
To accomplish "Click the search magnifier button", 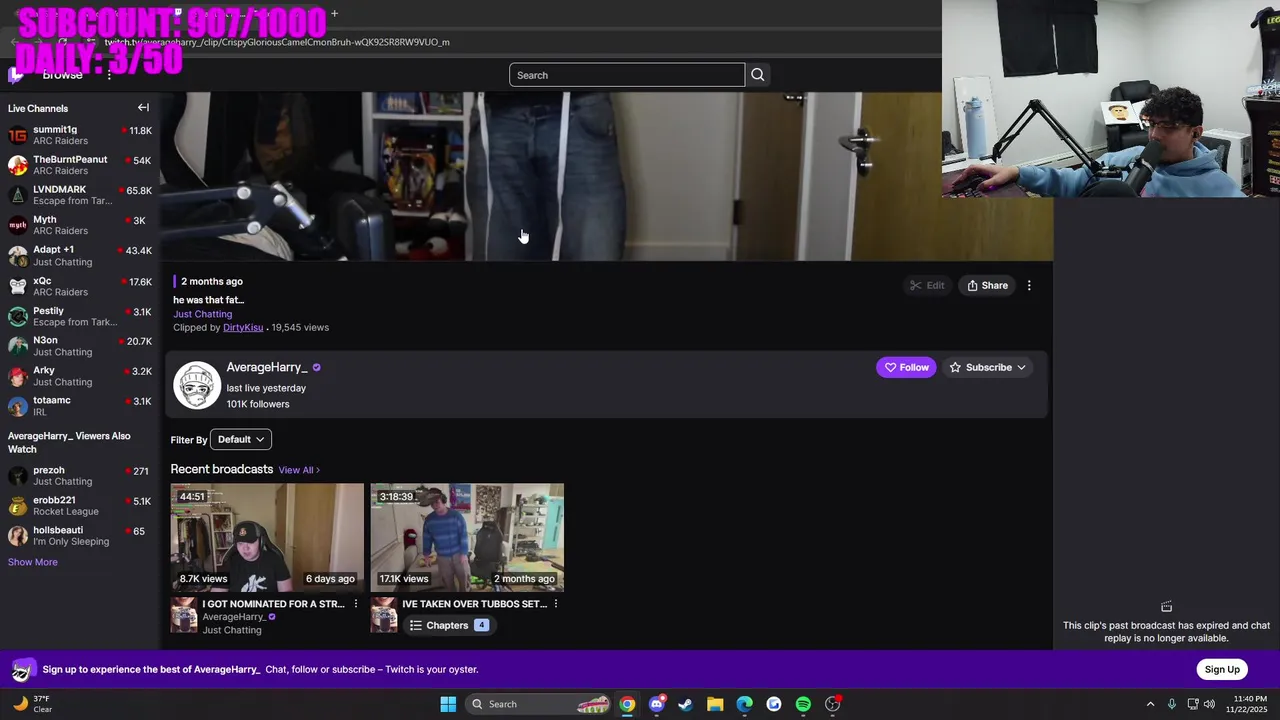I will coord(758,75).
